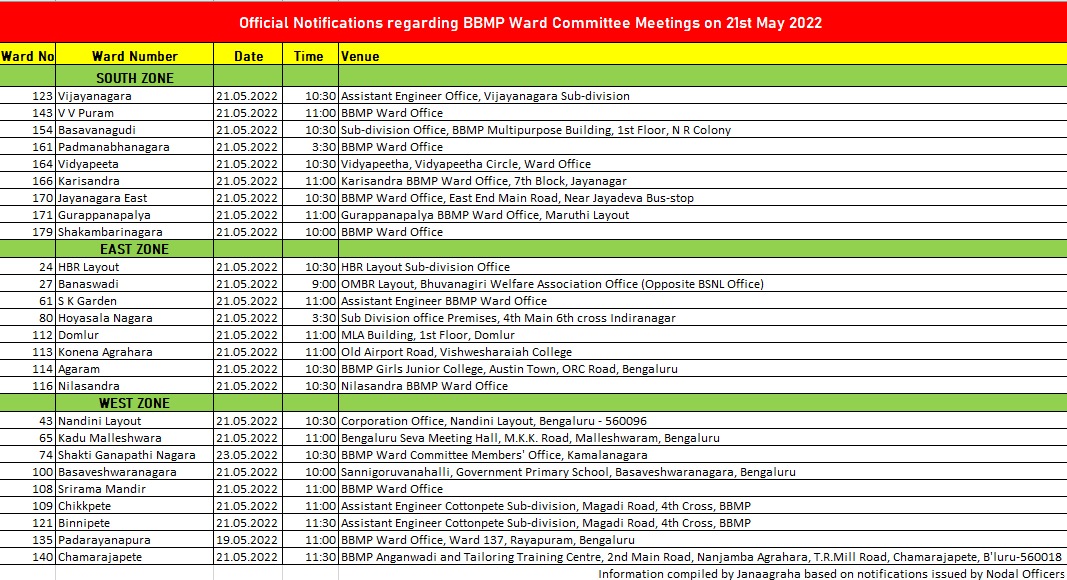The height and width of the screenshot is (580, 1067).
Task: Select the 'Karisandra' ward cell
Action: point(135,181)
